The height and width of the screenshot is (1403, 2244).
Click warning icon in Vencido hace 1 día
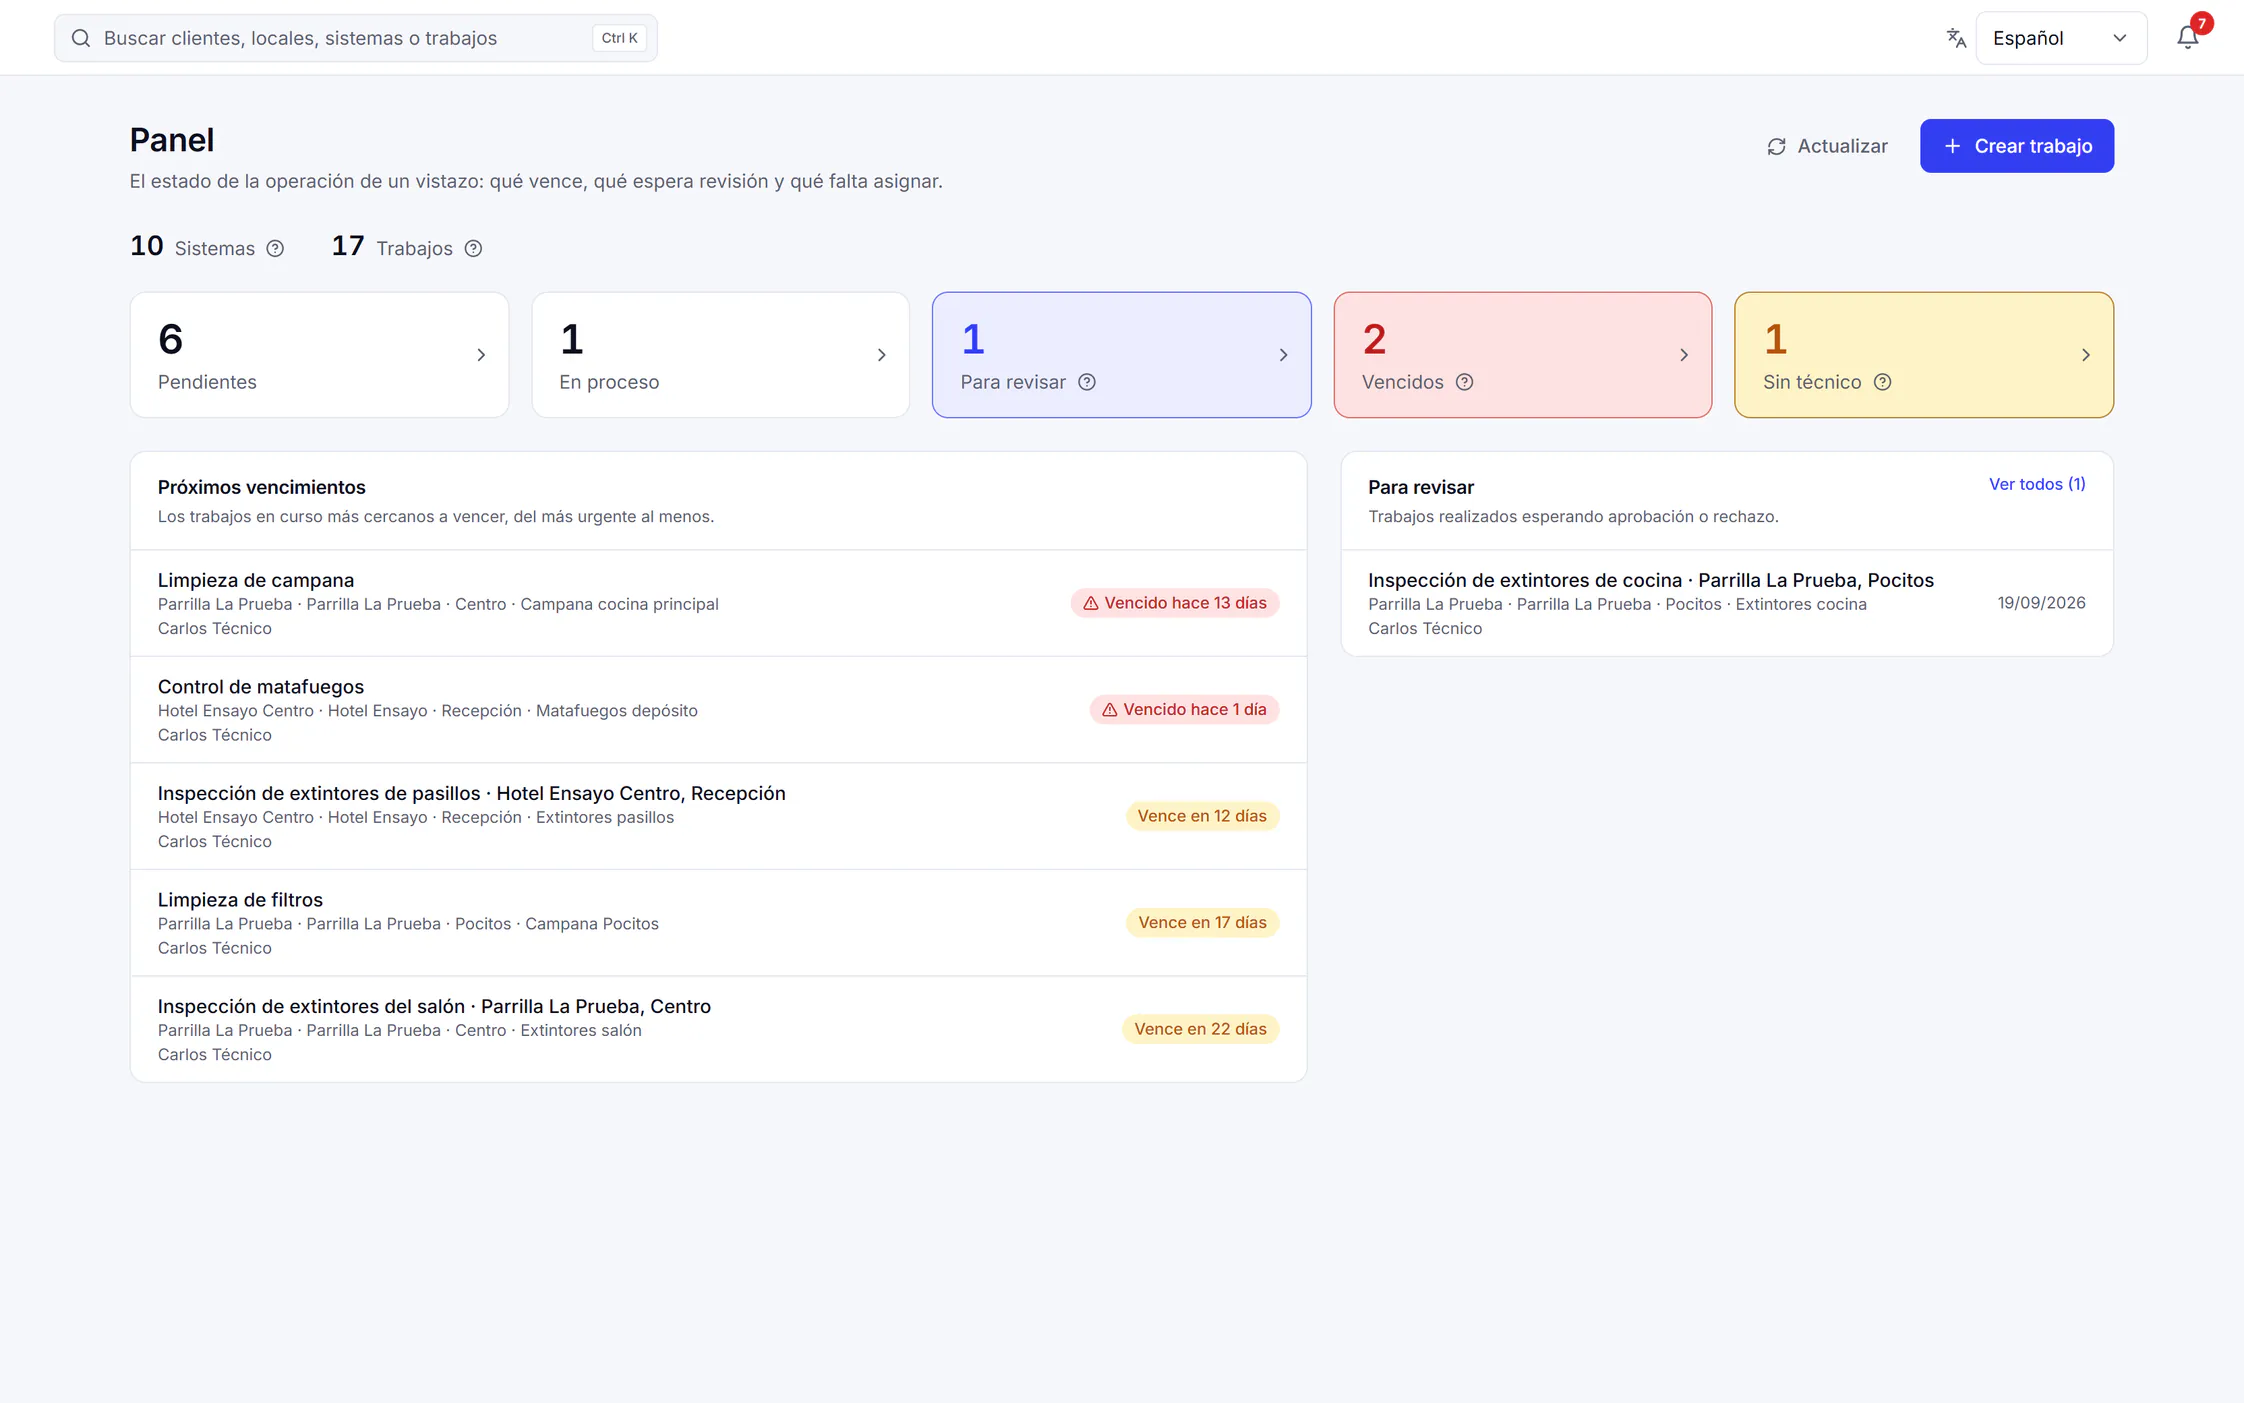coord(1110,710)
